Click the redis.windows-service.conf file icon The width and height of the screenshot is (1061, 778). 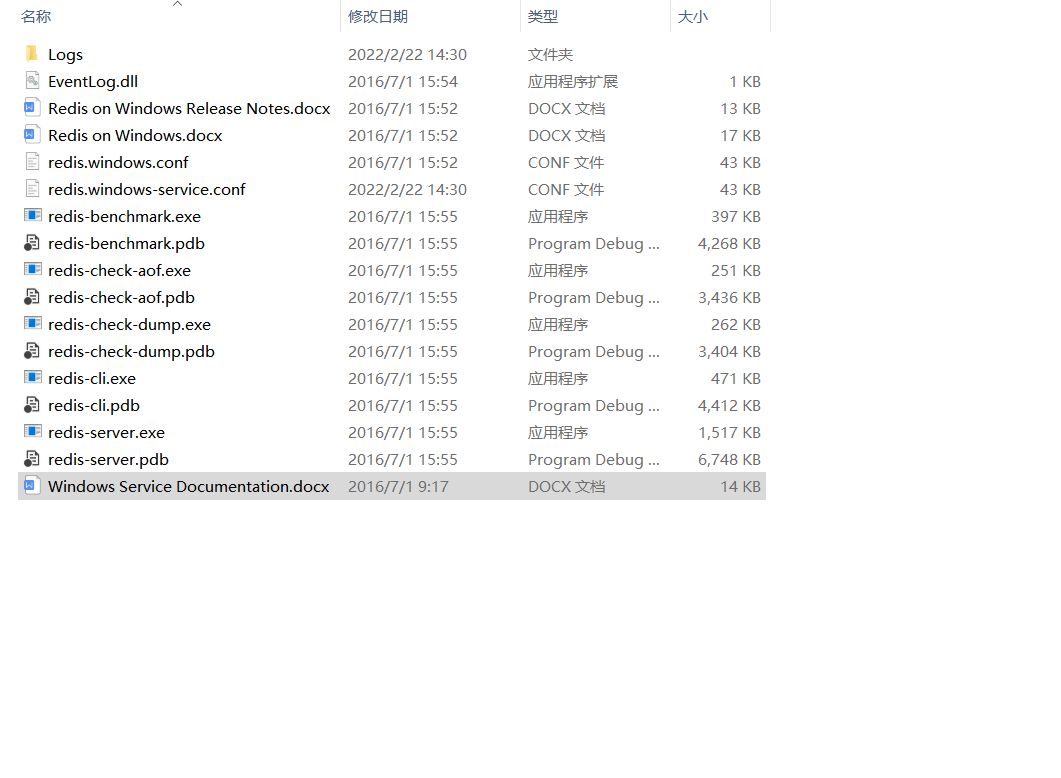point(32,189)
